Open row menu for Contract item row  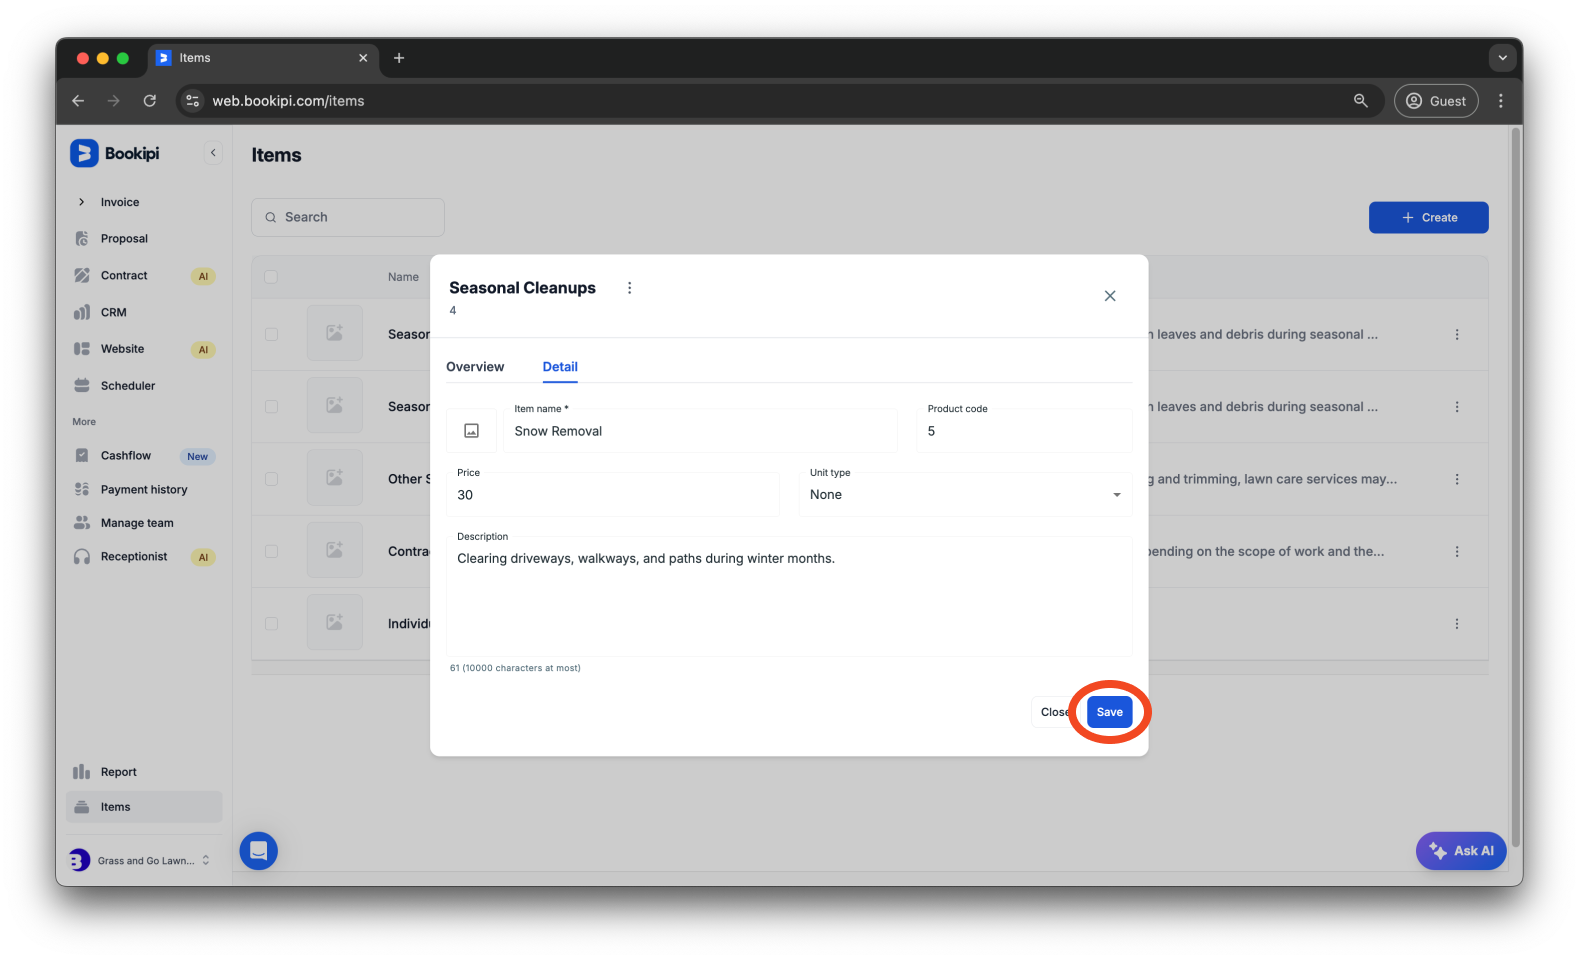point(1457,552)
